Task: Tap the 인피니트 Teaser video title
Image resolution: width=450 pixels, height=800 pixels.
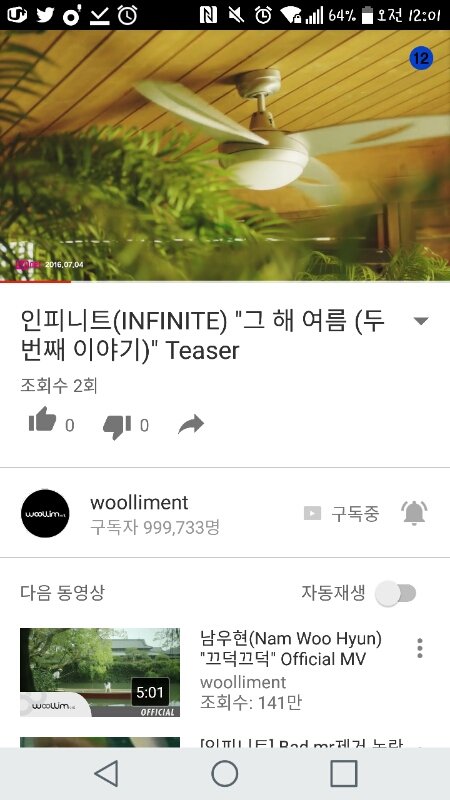Action: pos(203,336)
